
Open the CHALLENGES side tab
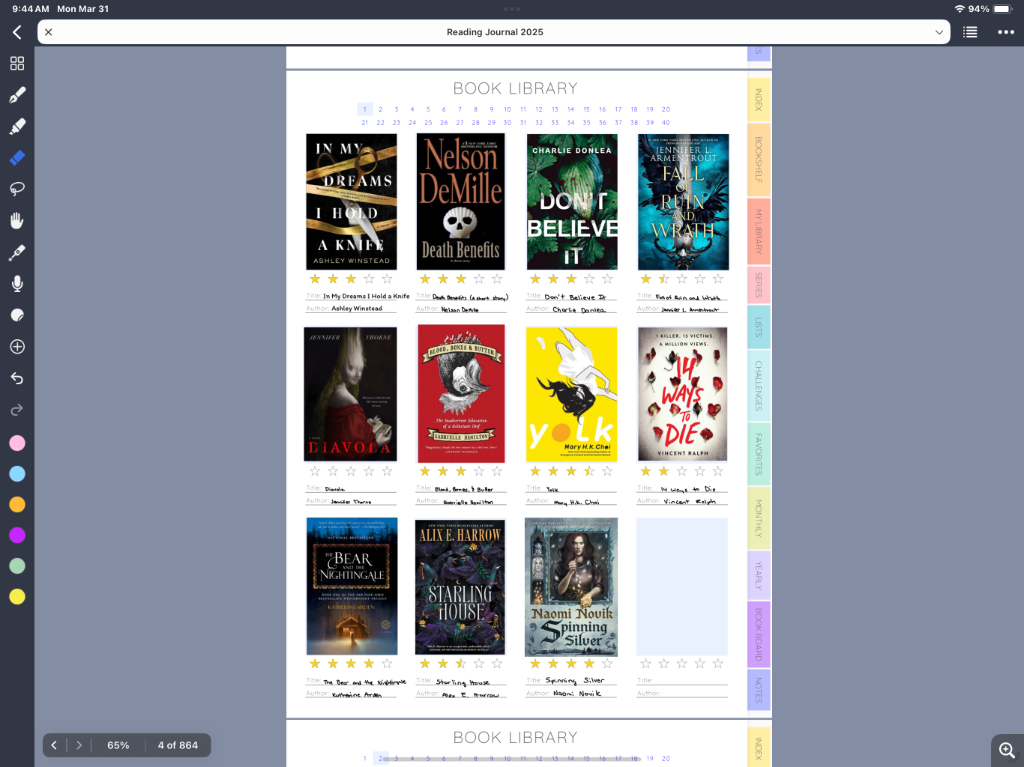(758, 385)
